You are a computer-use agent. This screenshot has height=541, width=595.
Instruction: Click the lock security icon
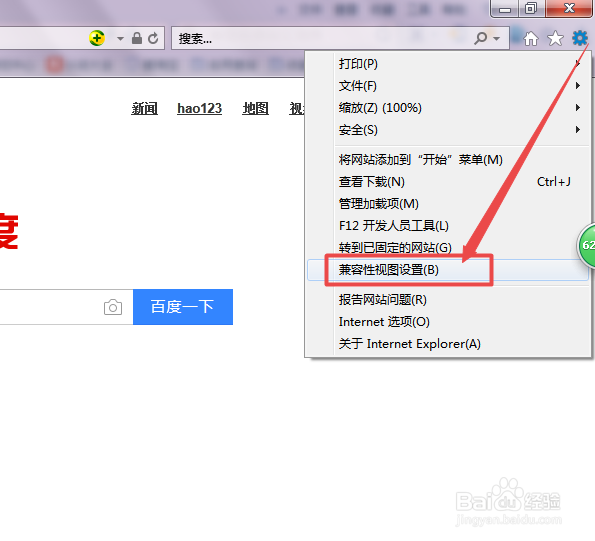pyautogui.click(x=137, y=38)
